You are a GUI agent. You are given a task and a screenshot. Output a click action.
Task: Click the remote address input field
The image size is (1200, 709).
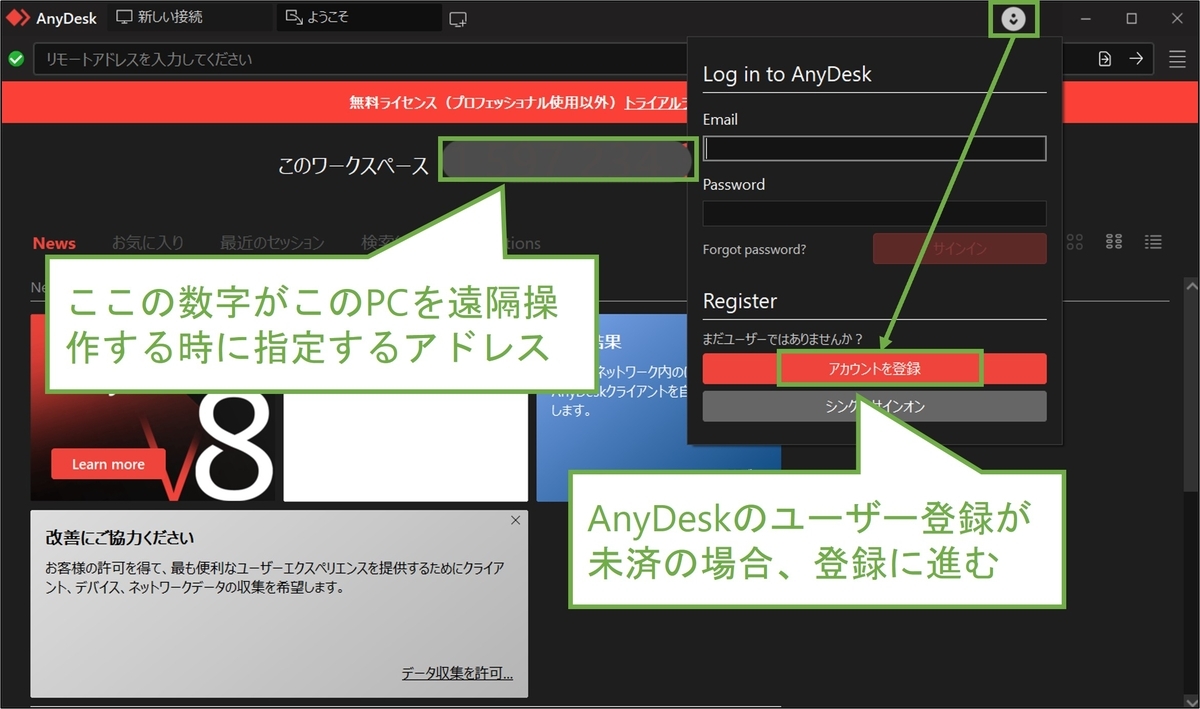pos(360,59)
